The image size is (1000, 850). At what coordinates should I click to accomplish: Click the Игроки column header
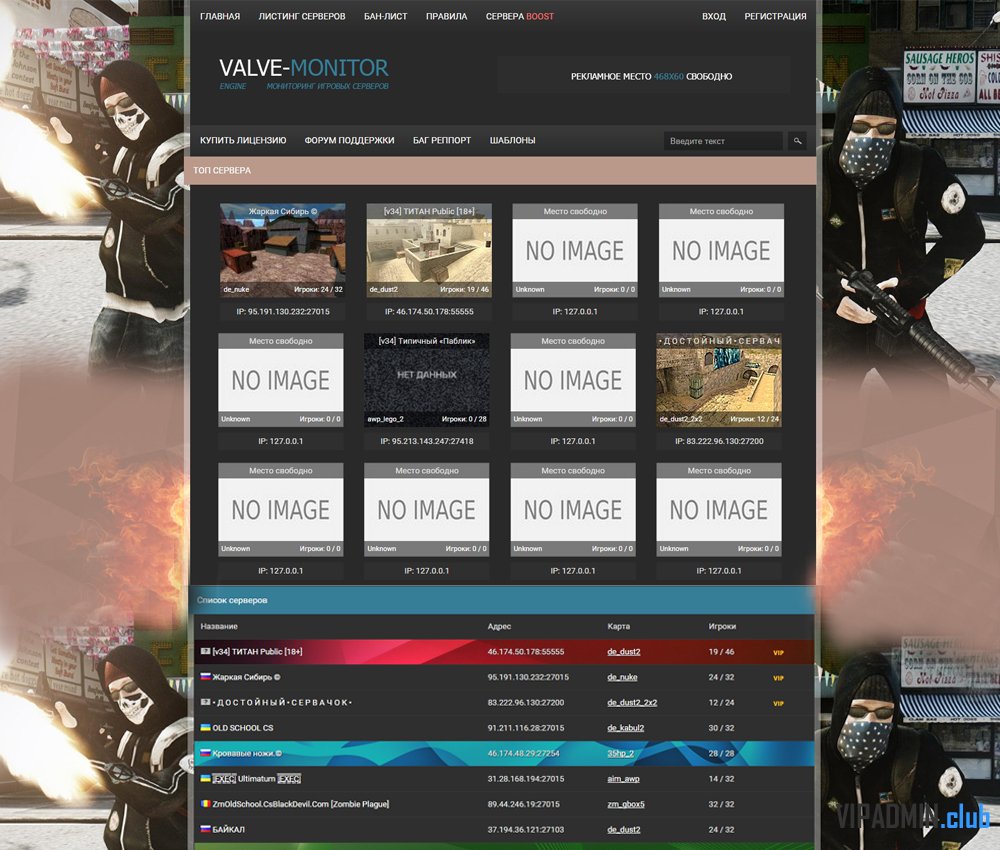point(722,626)
